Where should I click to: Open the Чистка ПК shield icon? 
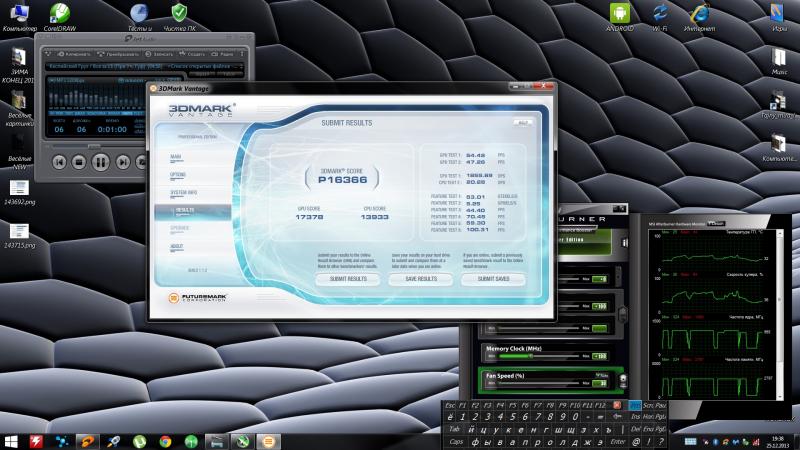tap(179, 16)
